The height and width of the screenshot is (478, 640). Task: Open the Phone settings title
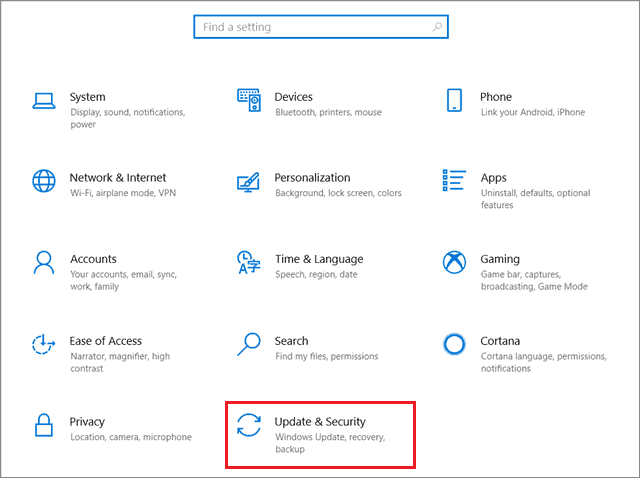496,97
